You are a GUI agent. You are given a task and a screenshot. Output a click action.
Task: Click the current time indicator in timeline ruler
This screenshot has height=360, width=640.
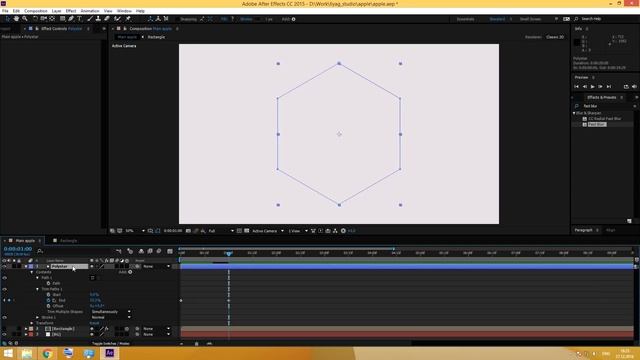coord(229,253)
